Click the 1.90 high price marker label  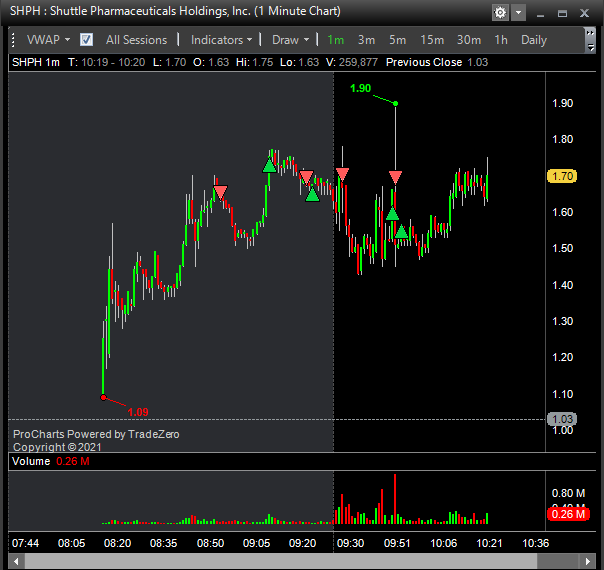point(361,89)
